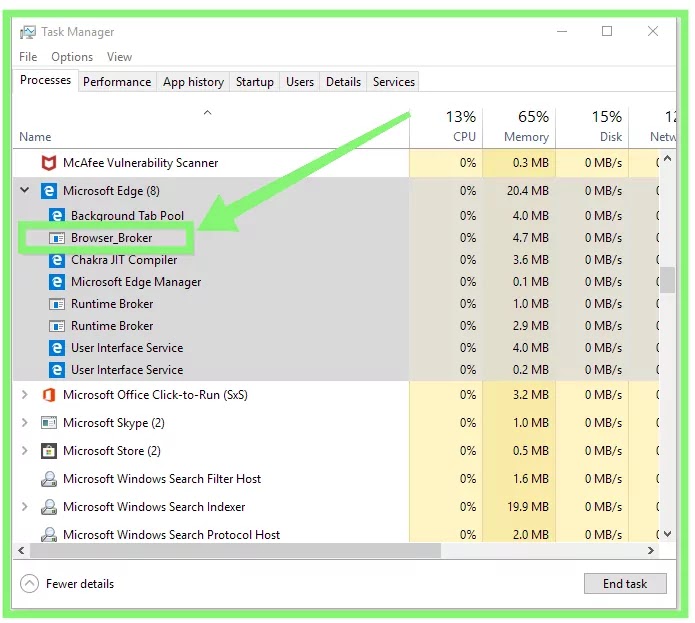Screen dimensions: 695x623
Task: Switch to the Performance tab
Action: (117, 82)
